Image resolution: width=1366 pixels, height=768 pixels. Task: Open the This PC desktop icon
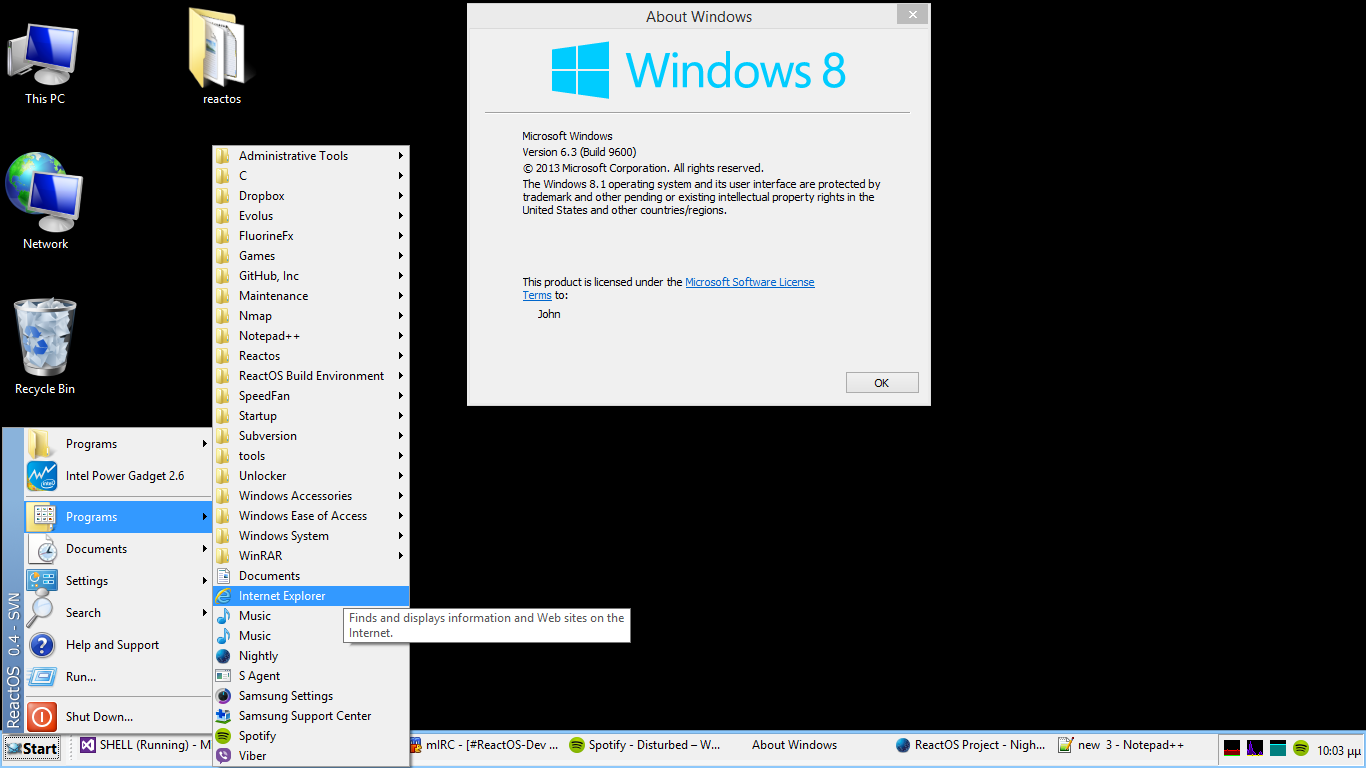click(x=44, y=62)
